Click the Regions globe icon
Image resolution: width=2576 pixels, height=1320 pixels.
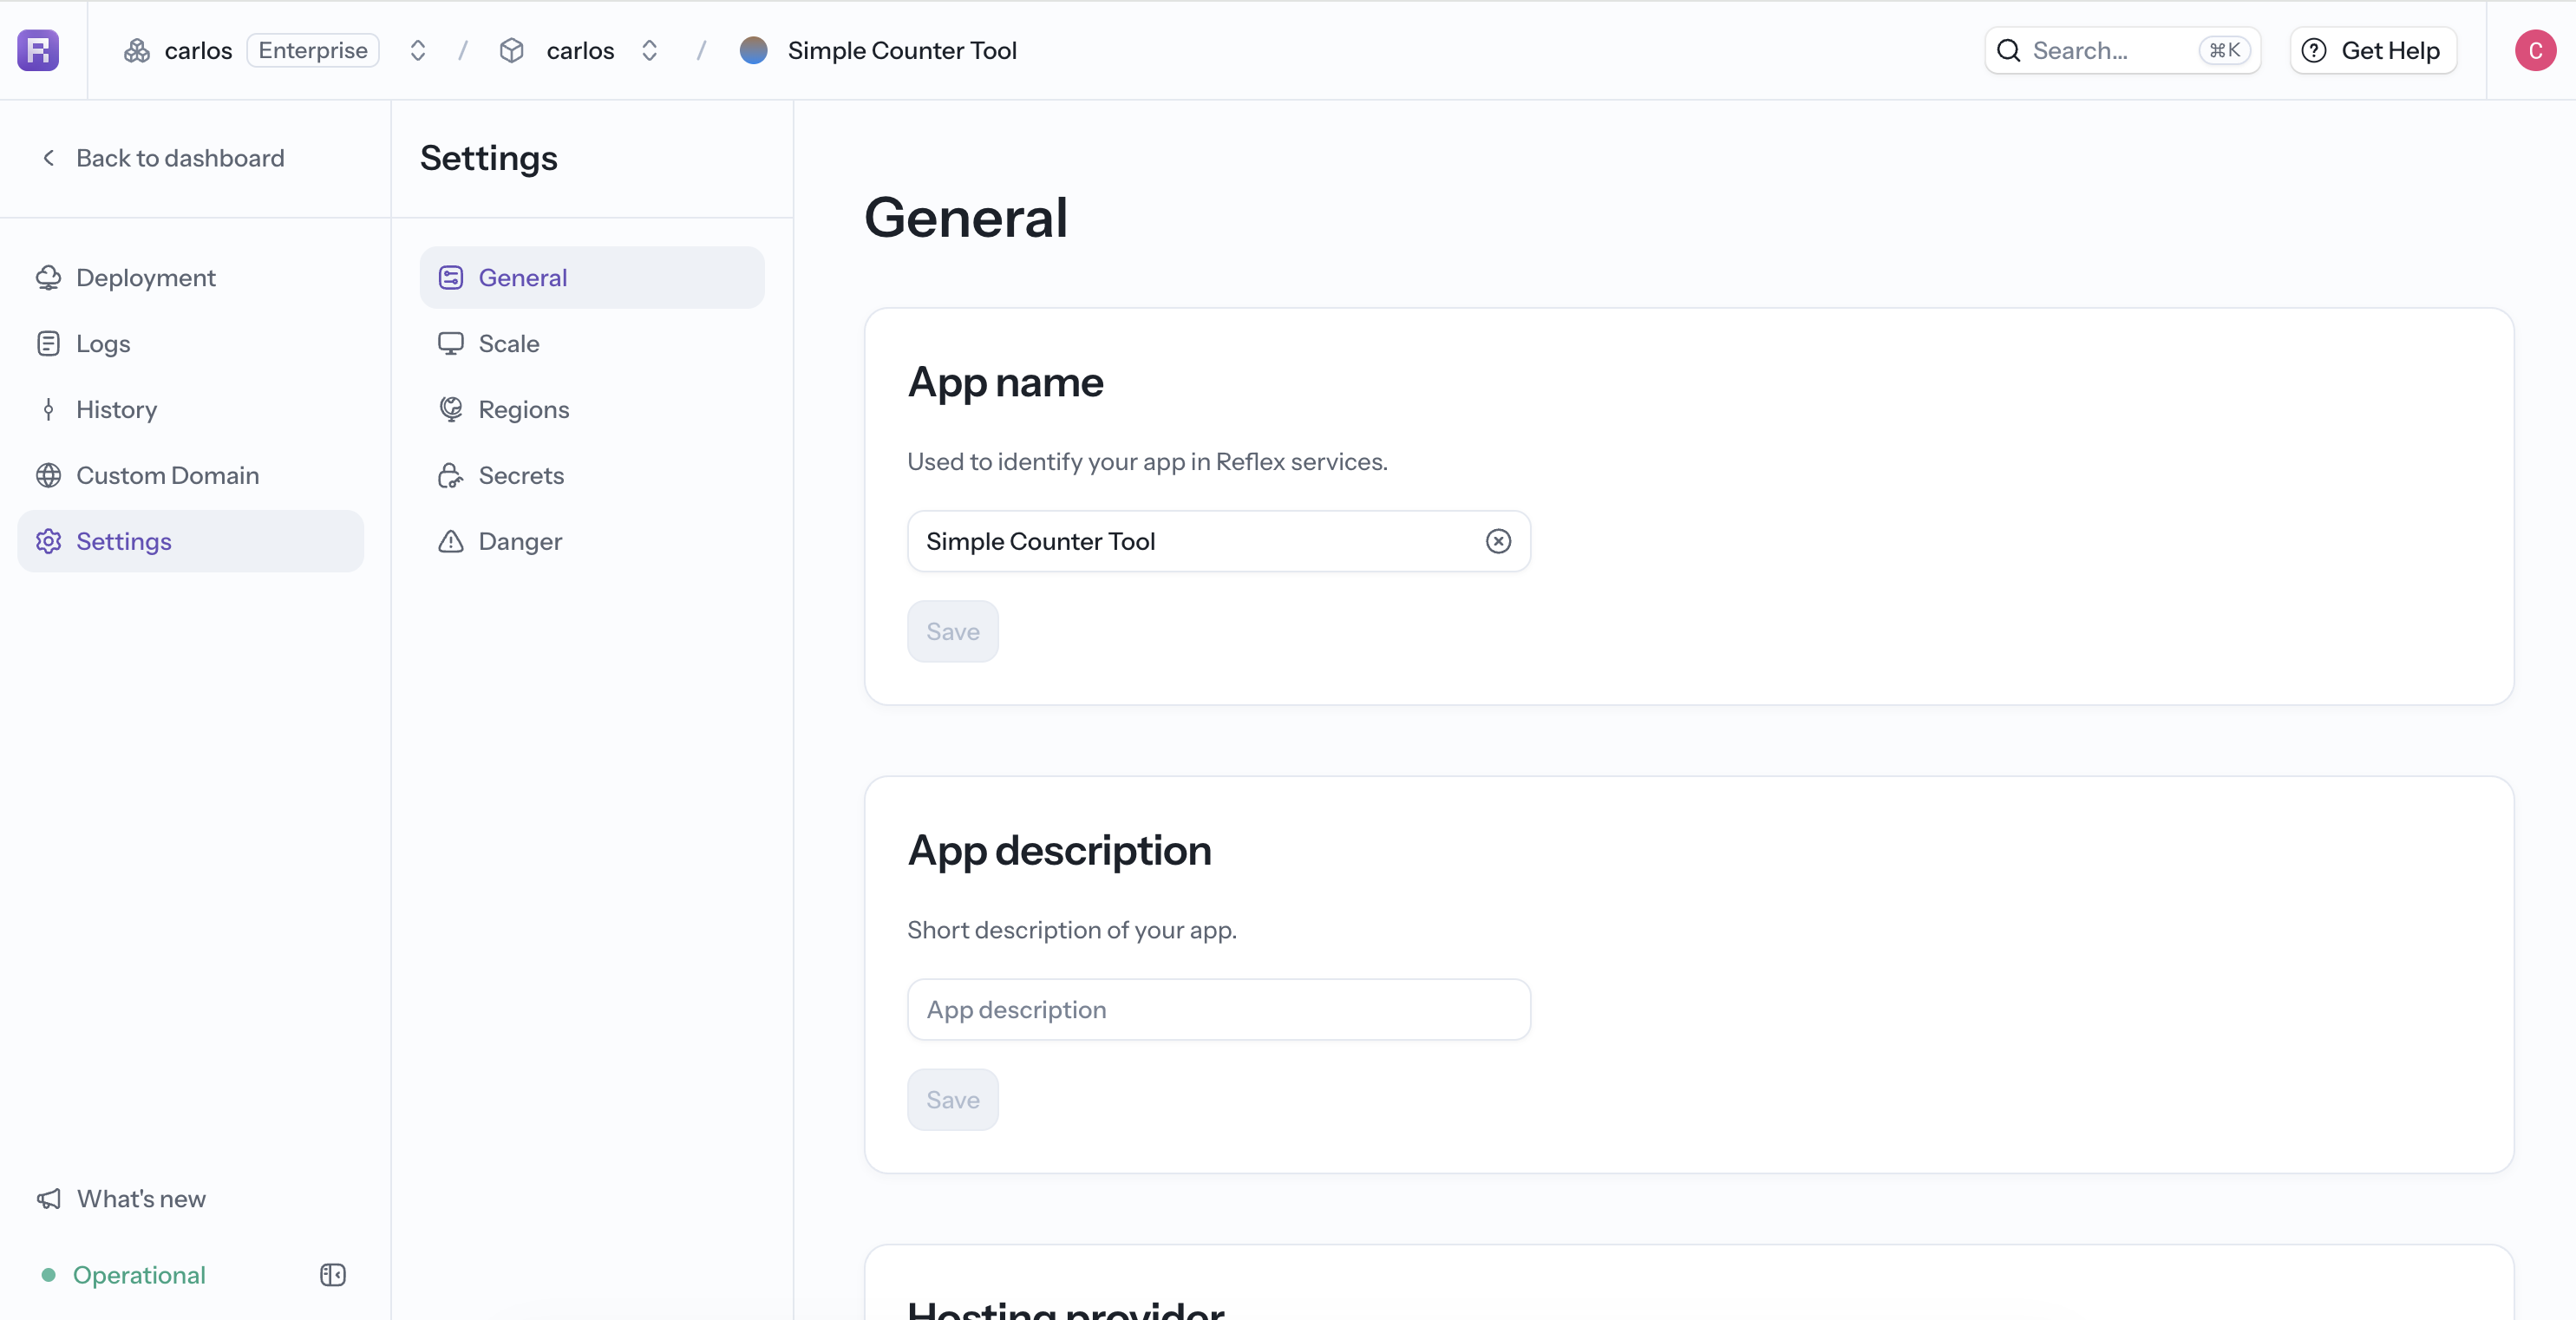click(x=451, y=409)
